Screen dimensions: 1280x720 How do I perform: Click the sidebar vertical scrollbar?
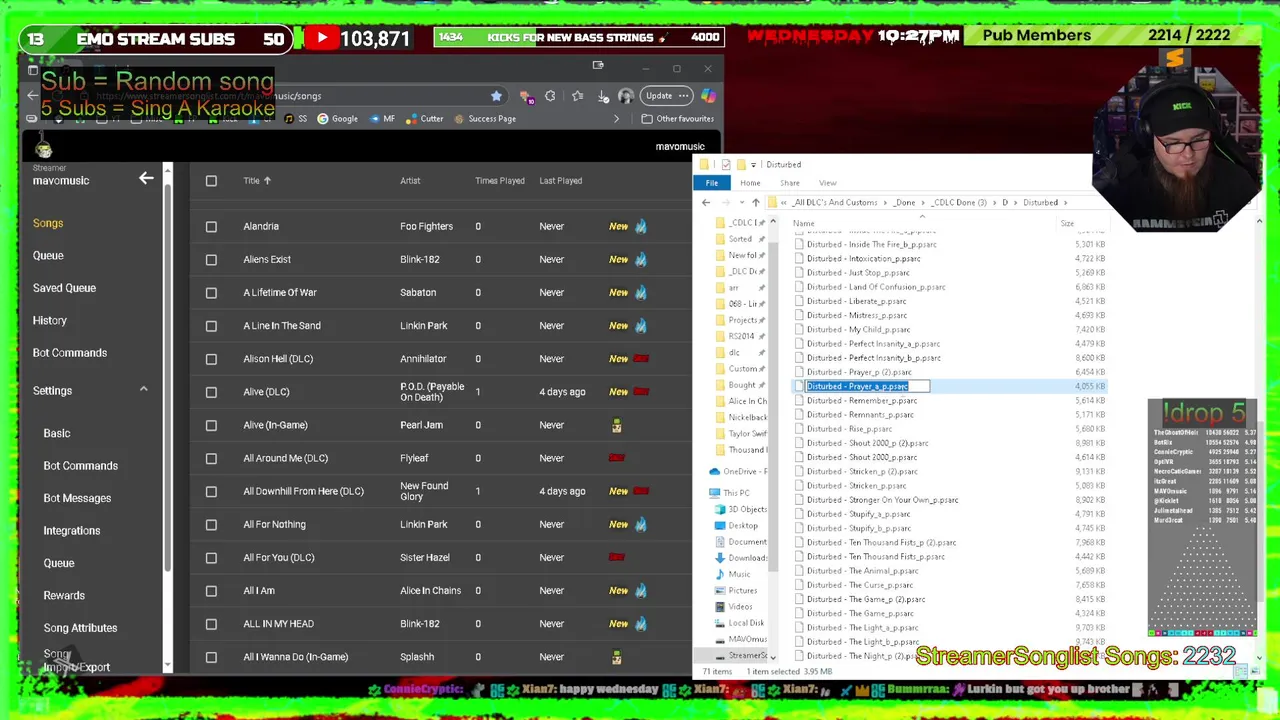168,380
